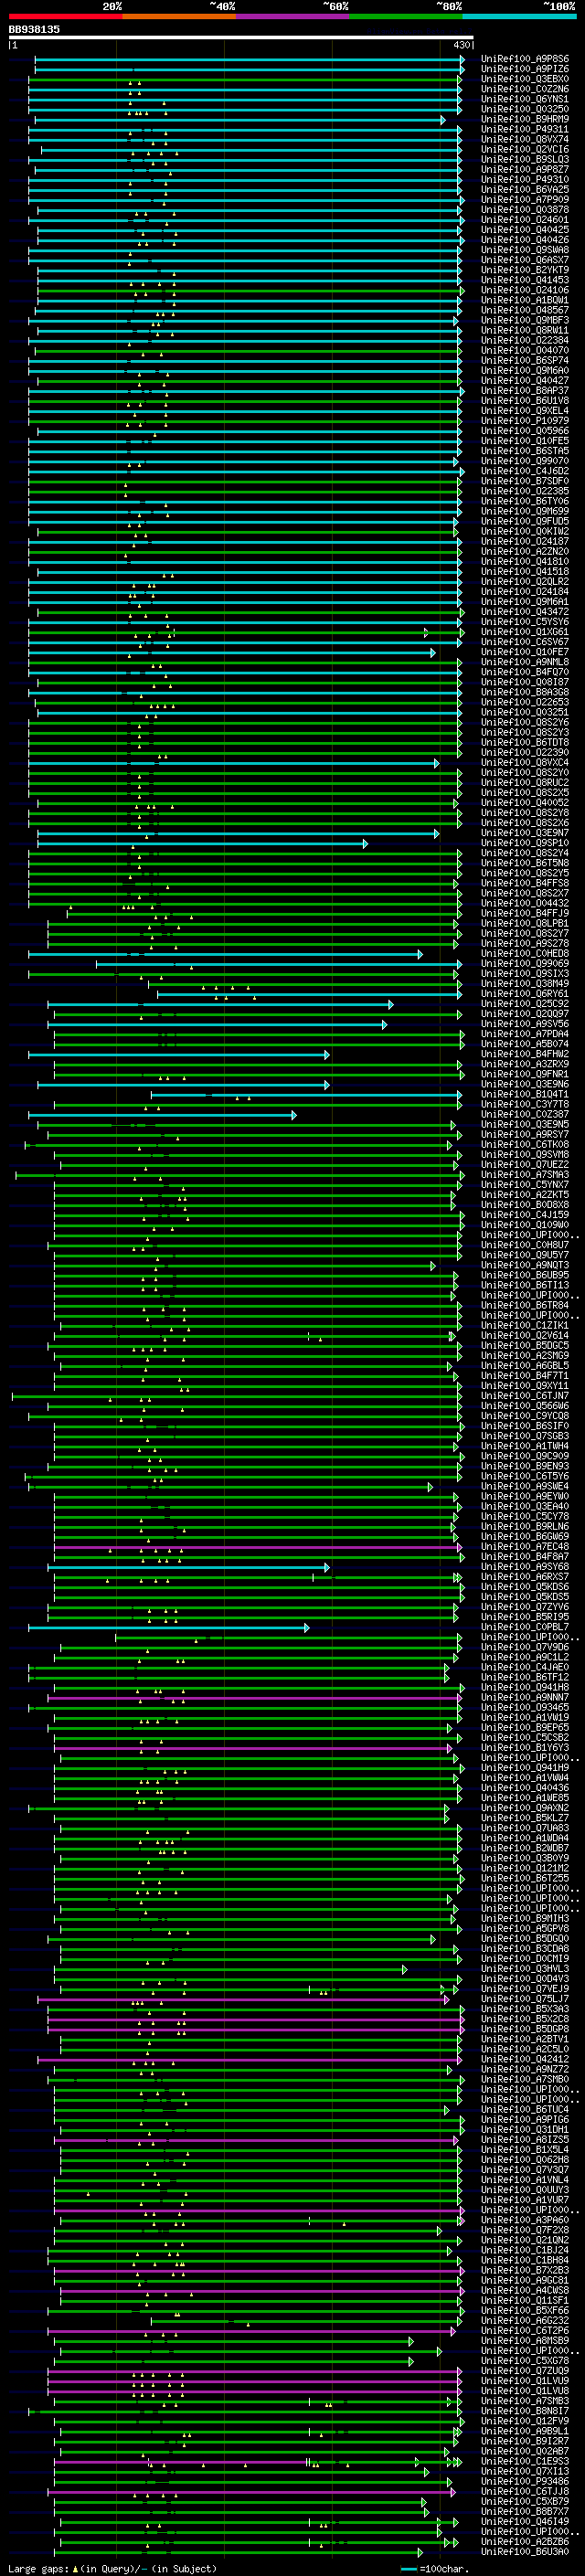Viewport: 585px width, 2576px height.
Task: Select hit label UniRef100_A9NQT3
Action: (x=525, y=1265)
